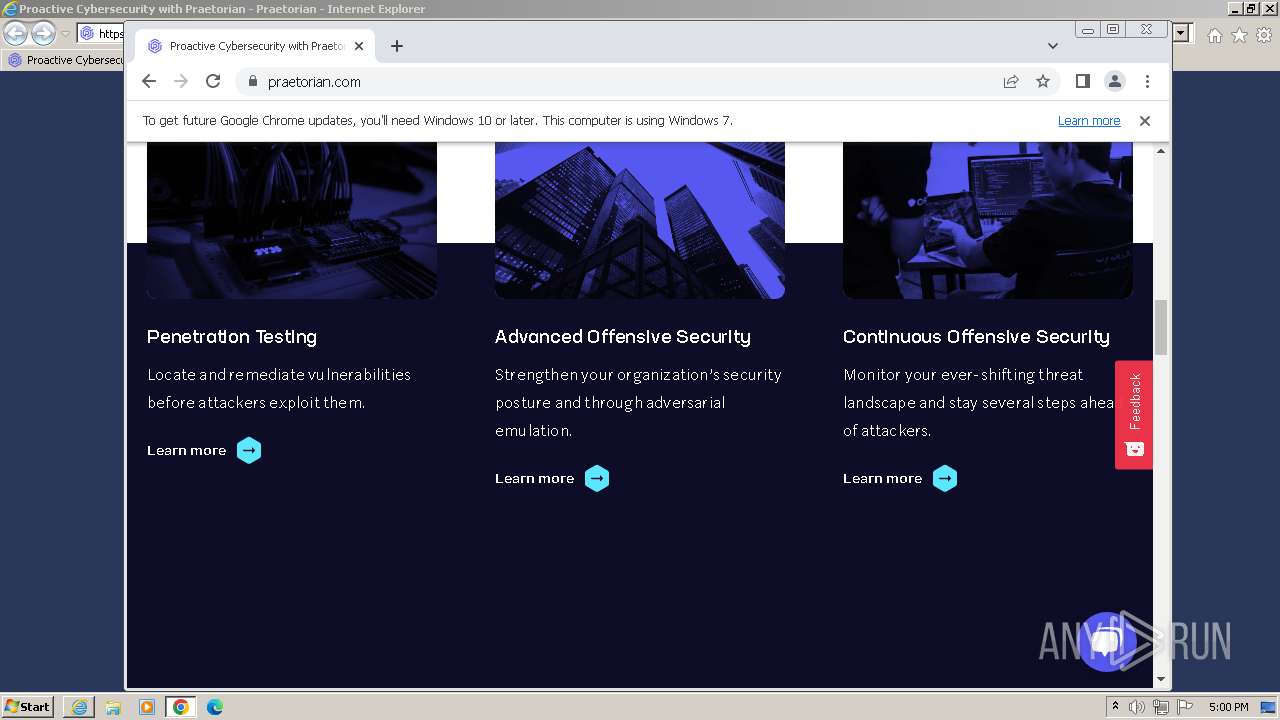Launch Internet Explorer from taskbar

pos(79,707)
